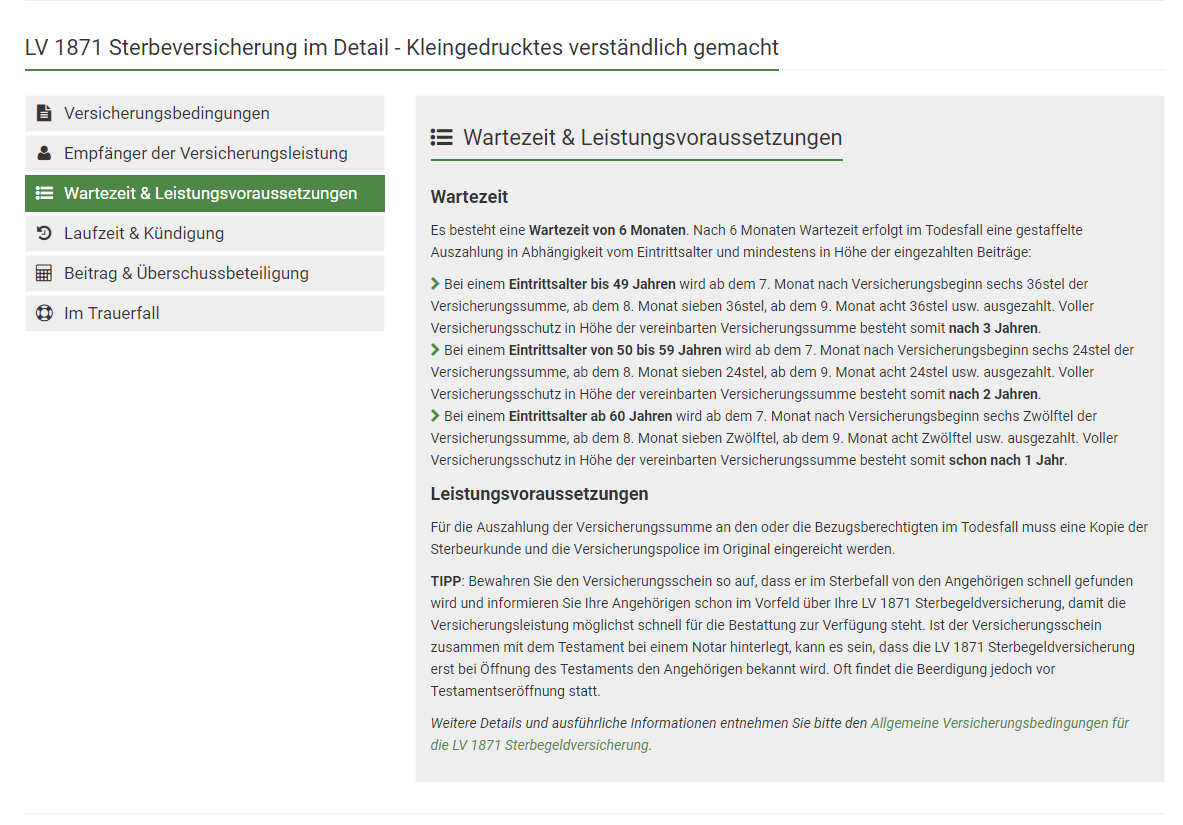
Task: Click the sentence starting 'Für die Auszahlung der Versicherungssumme'
Action: click(x=789, y=538)
